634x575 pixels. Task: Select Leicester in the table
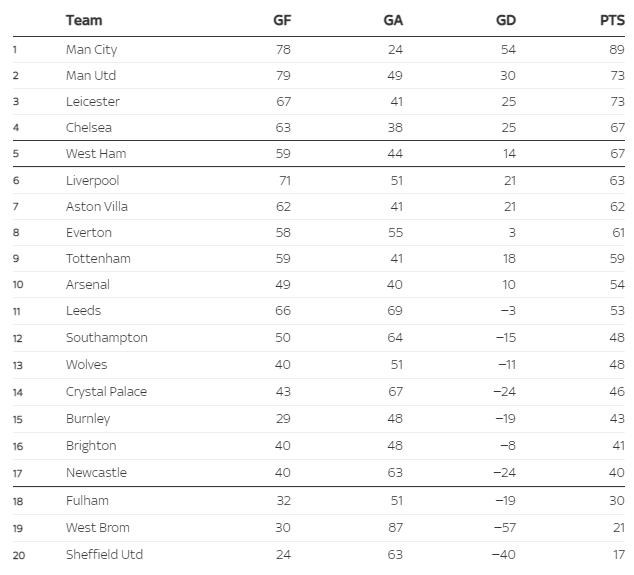tap(92, 101)
